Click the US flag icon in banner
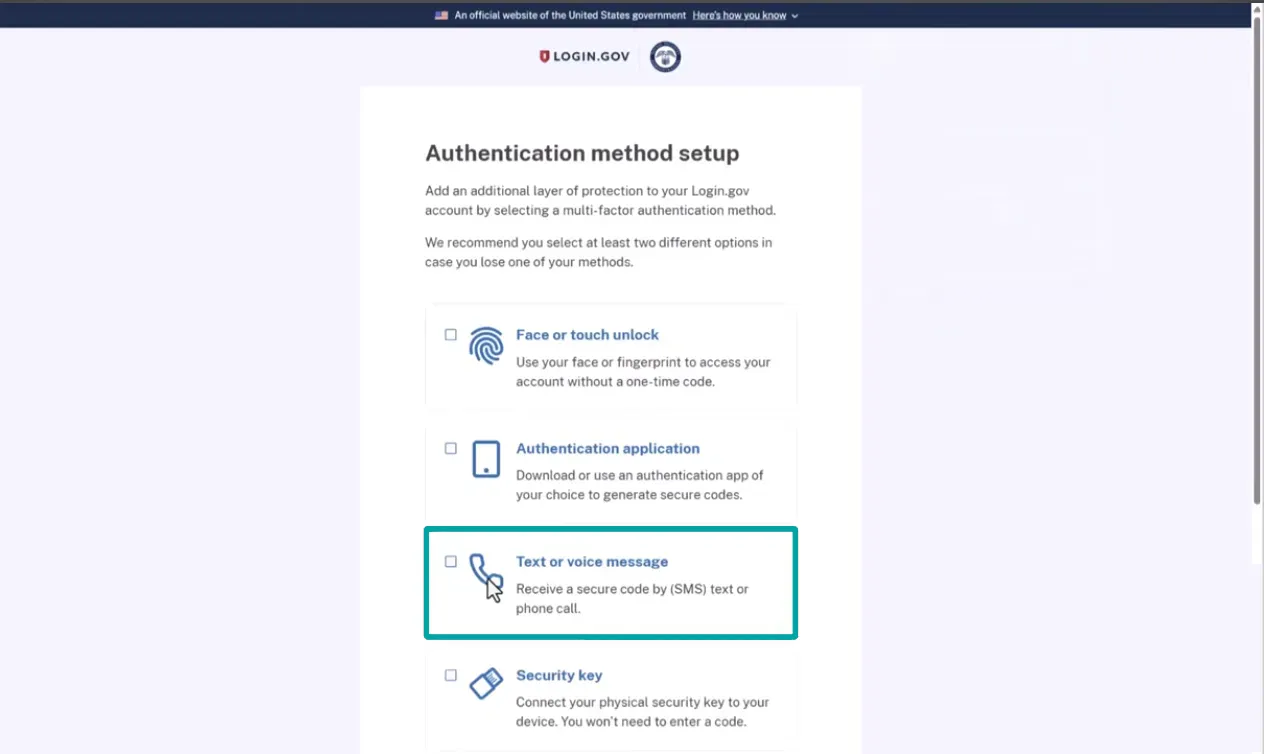 click(441, 15)
